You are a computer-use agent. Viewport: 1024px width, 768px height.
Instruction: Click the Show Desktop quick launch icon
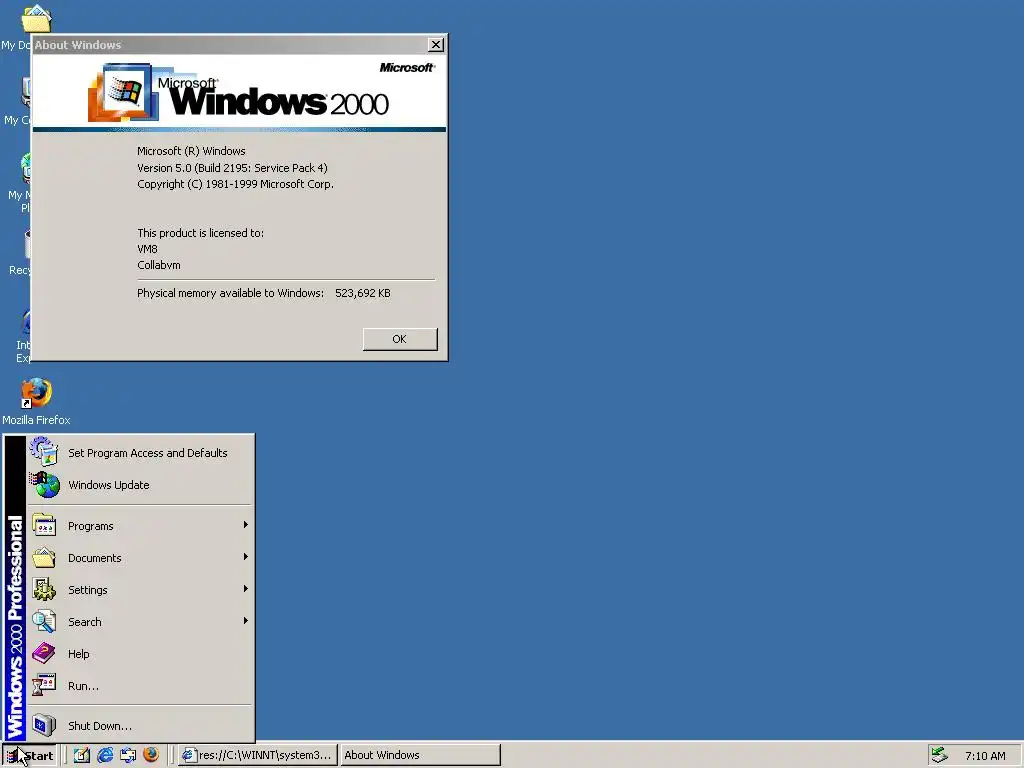[82, 755]
